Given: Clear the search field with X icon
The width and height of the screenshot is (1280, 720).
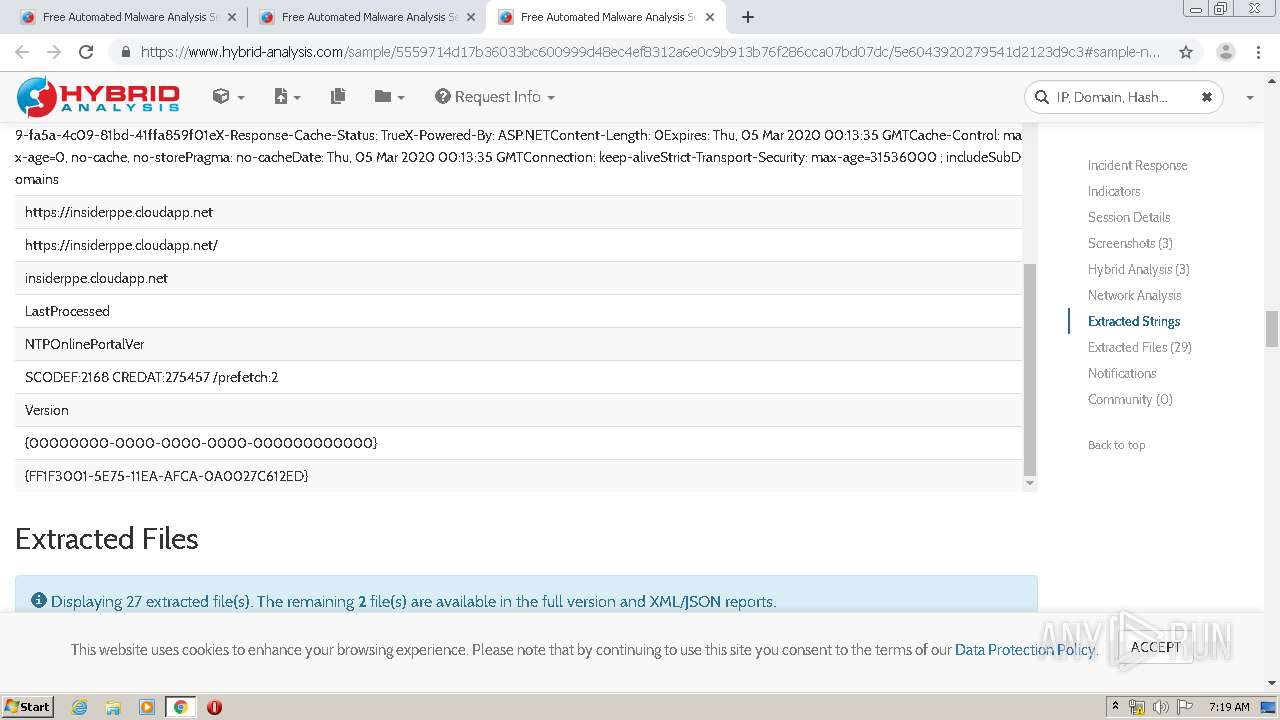Looking at the screenshot, I should 1206,97.
